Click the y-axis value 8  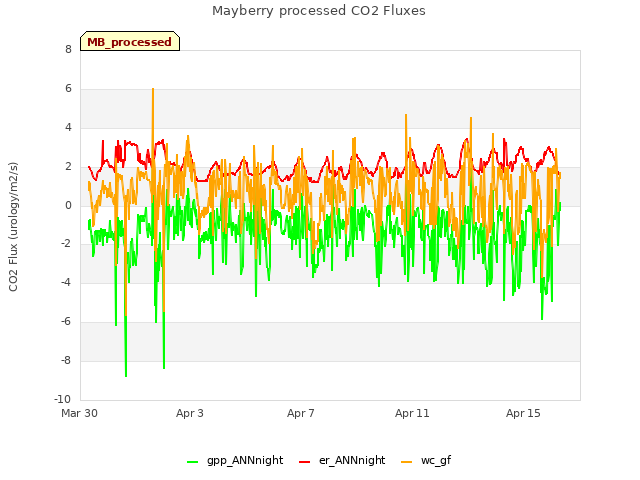coord(68,50)
